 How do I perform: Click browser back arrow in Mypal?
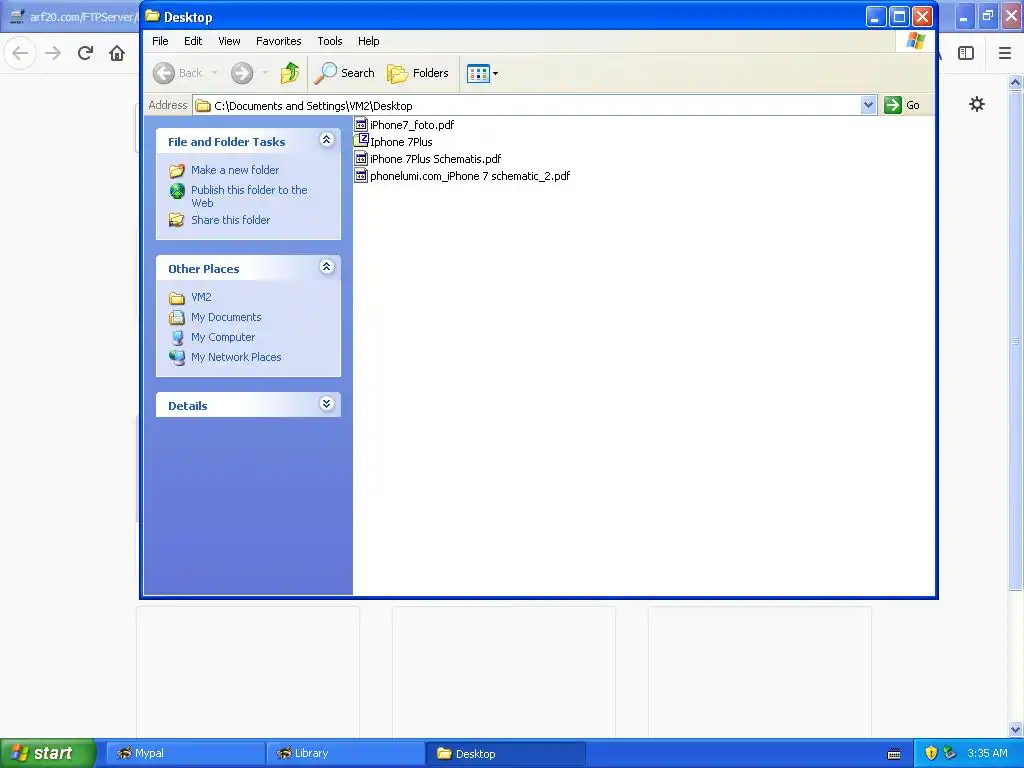[20, 53]
